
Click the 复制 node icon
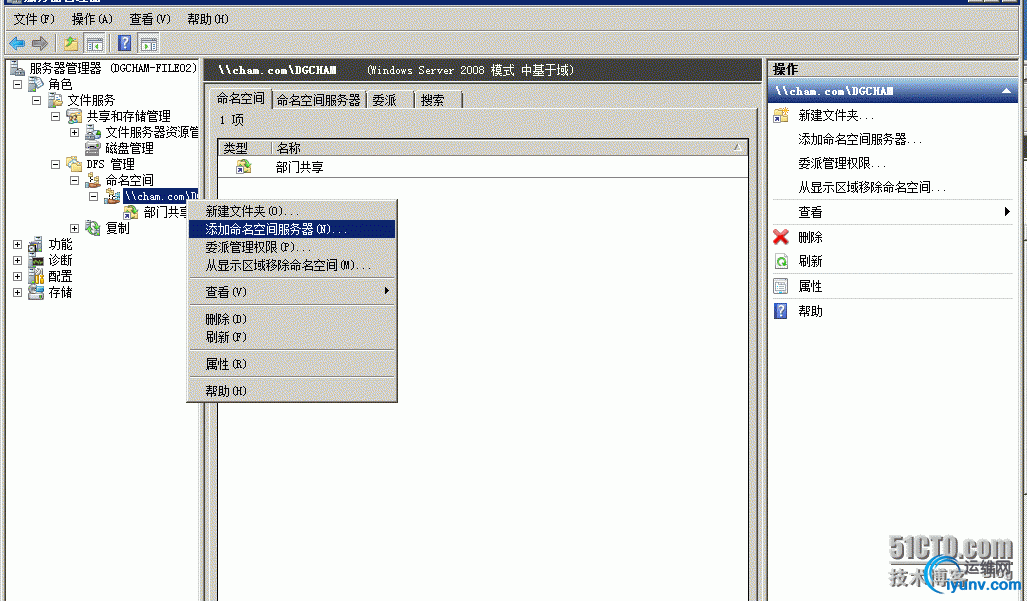(93, 228)
